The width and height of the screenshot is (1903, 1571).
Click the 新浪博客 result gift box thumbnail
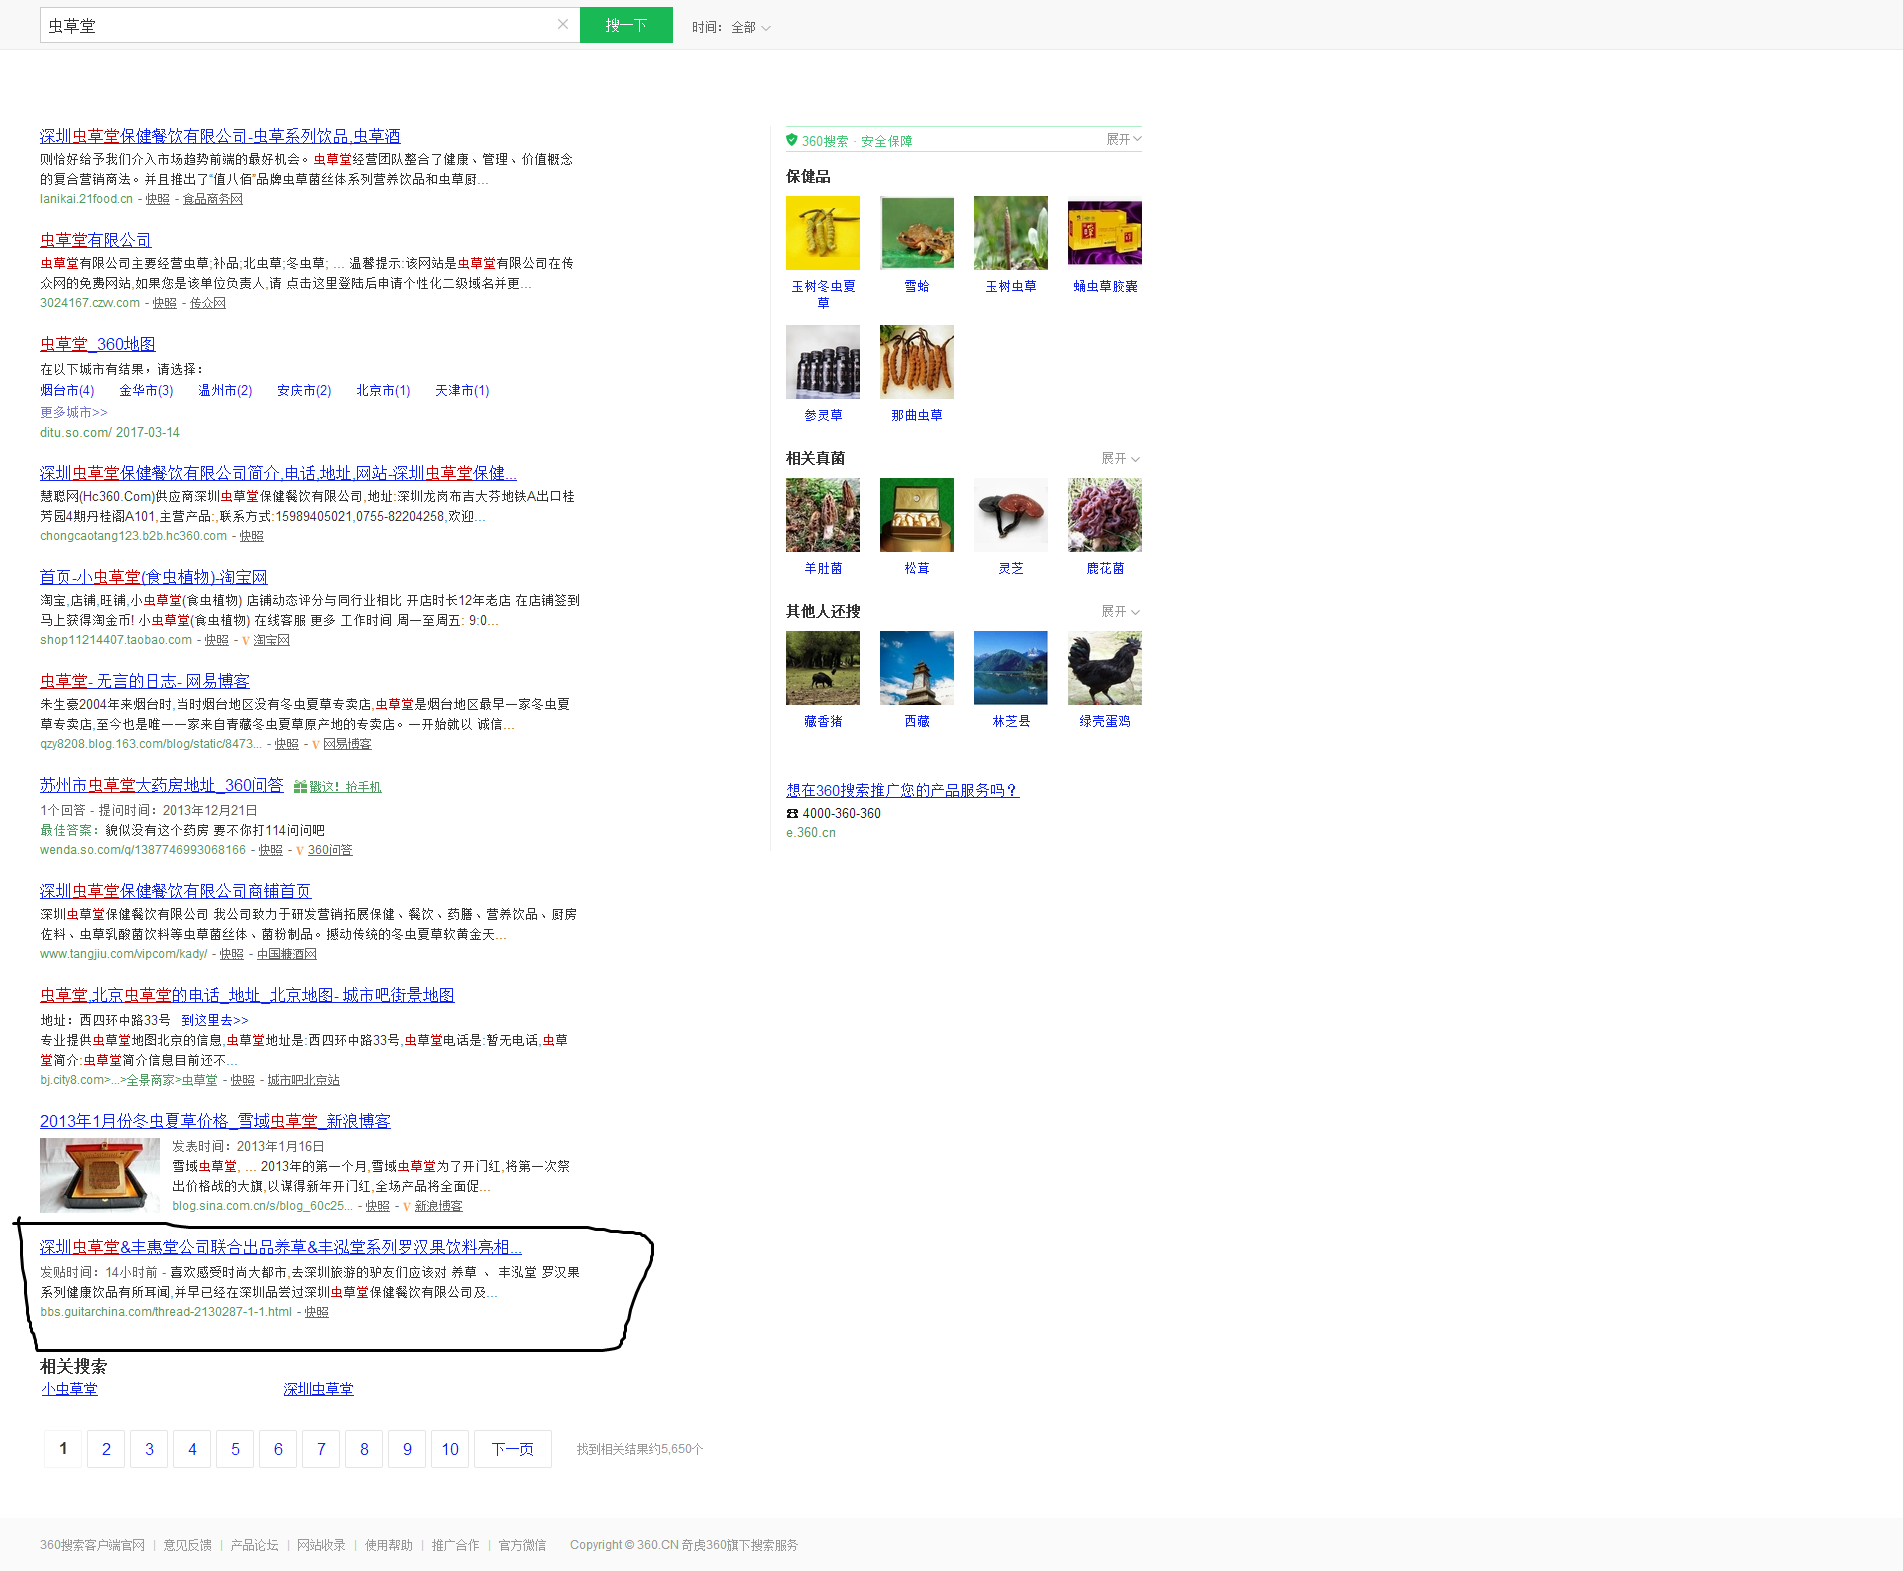[x=100, y=1175]
